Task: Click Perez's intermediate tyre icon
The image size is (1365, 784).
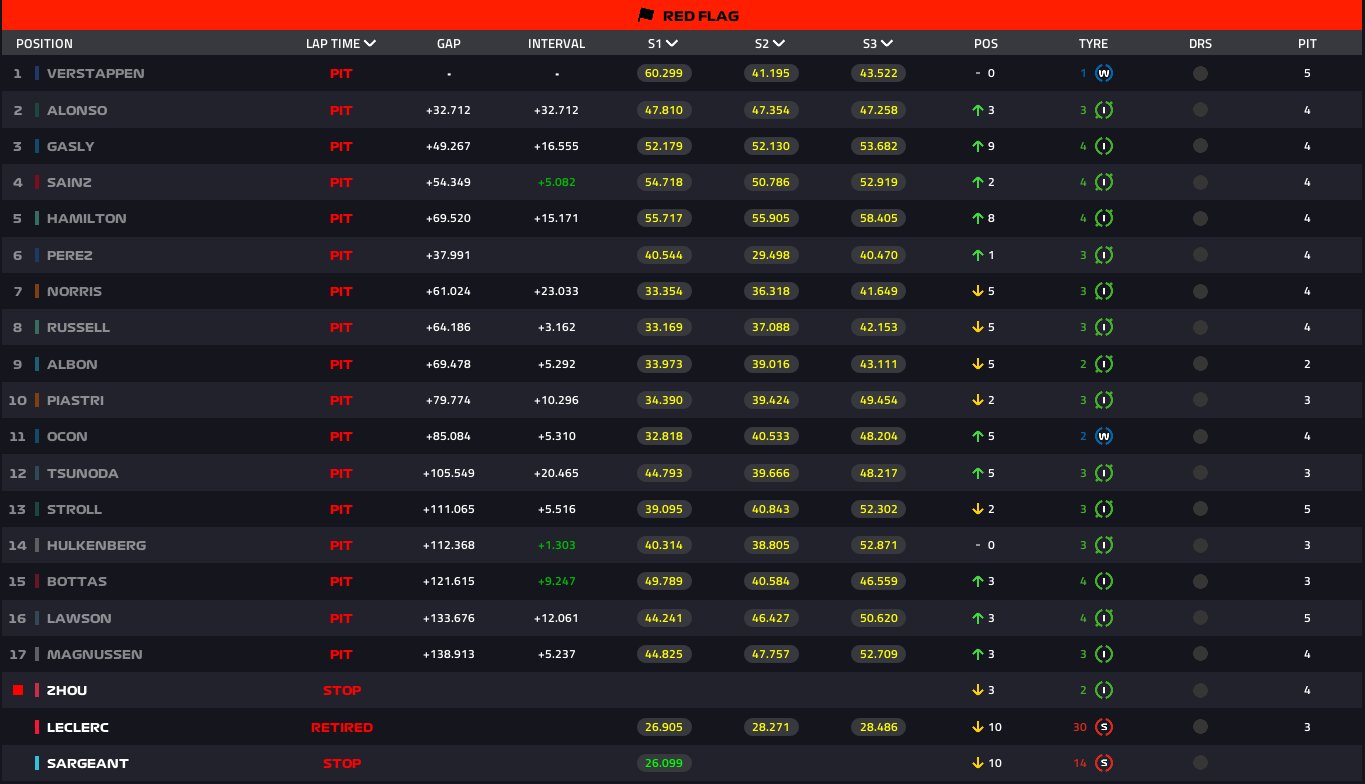Action: coord(1104,255)
